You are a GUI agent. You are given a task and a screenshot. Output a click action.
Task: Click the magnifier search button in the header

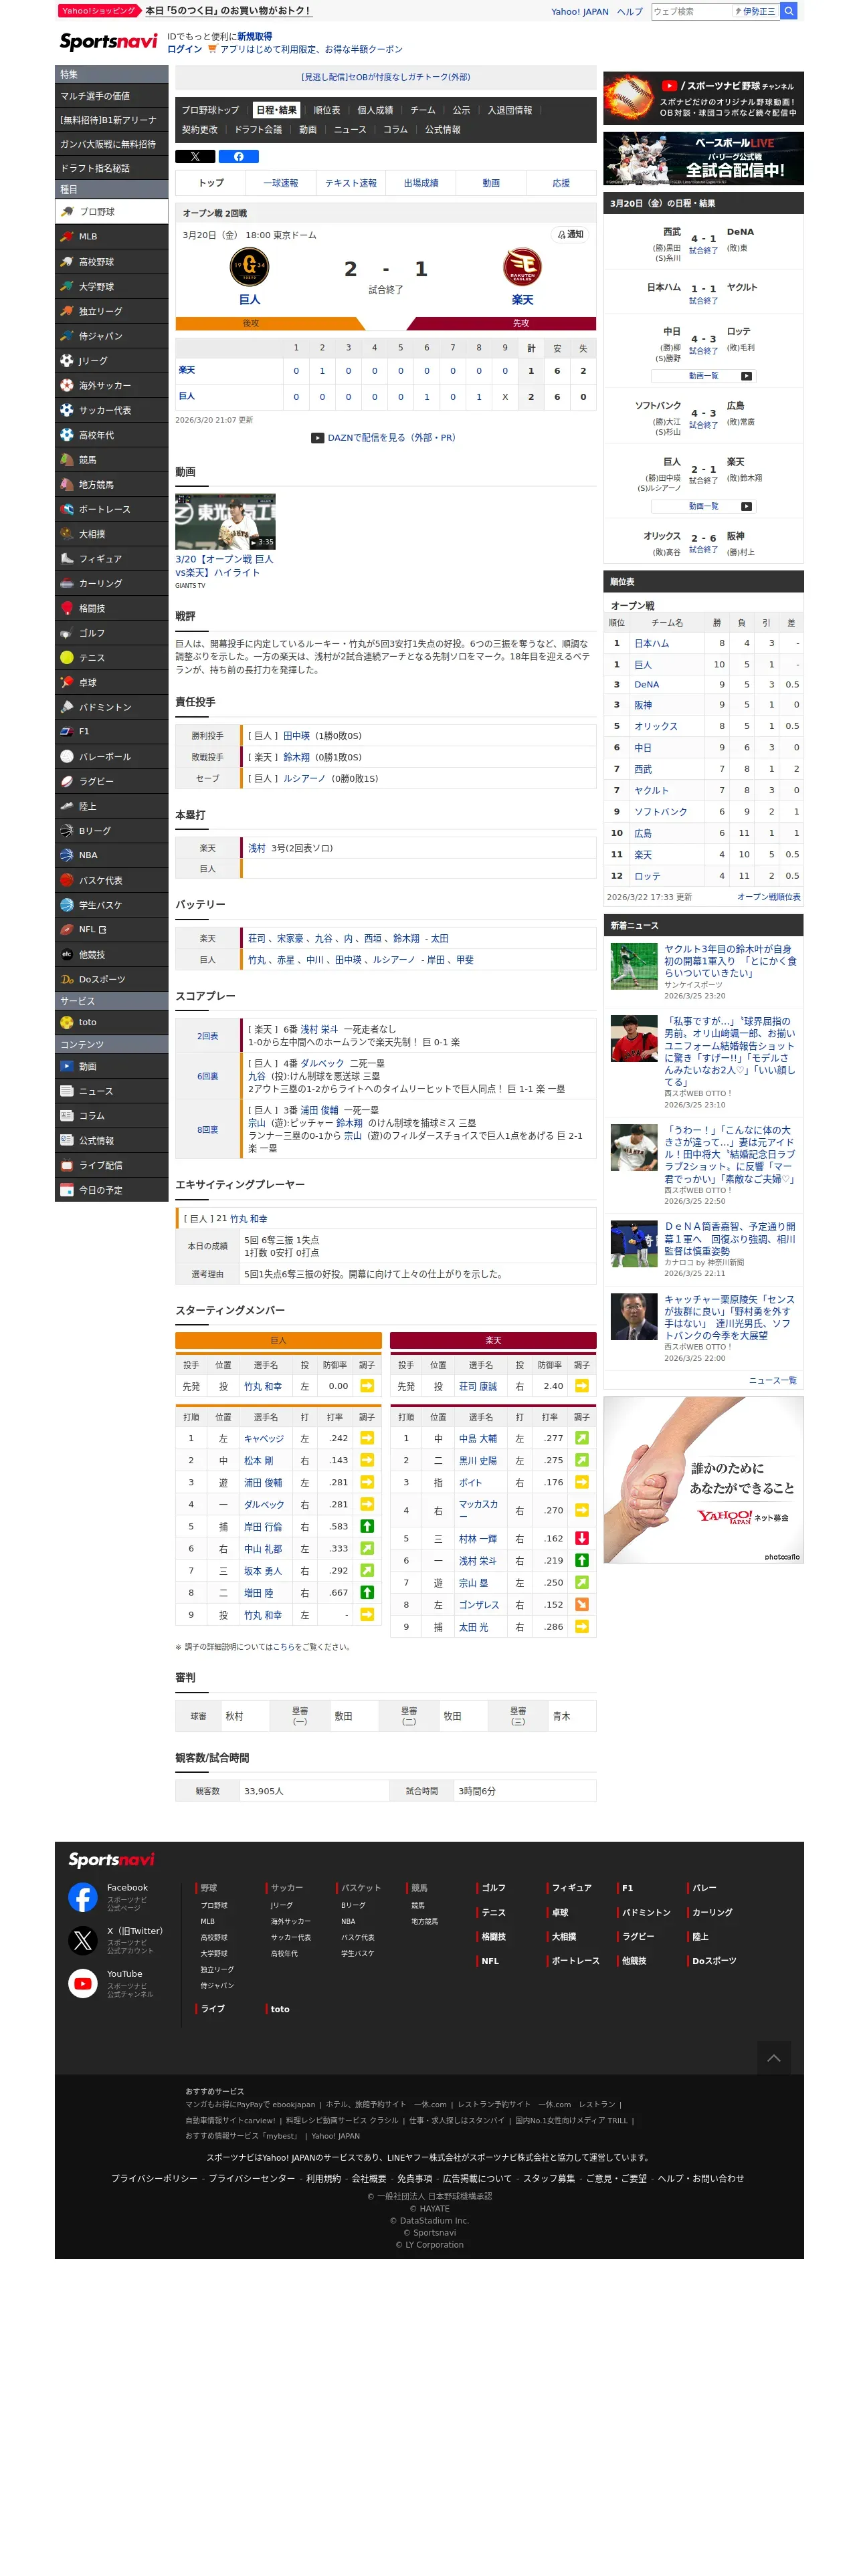pos(789,11)
